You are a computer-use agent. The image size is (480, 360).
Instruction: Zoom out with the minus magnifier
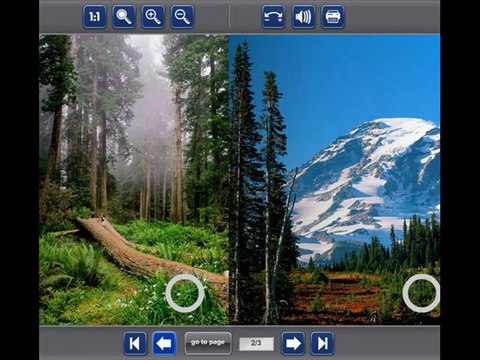(182, 17)
